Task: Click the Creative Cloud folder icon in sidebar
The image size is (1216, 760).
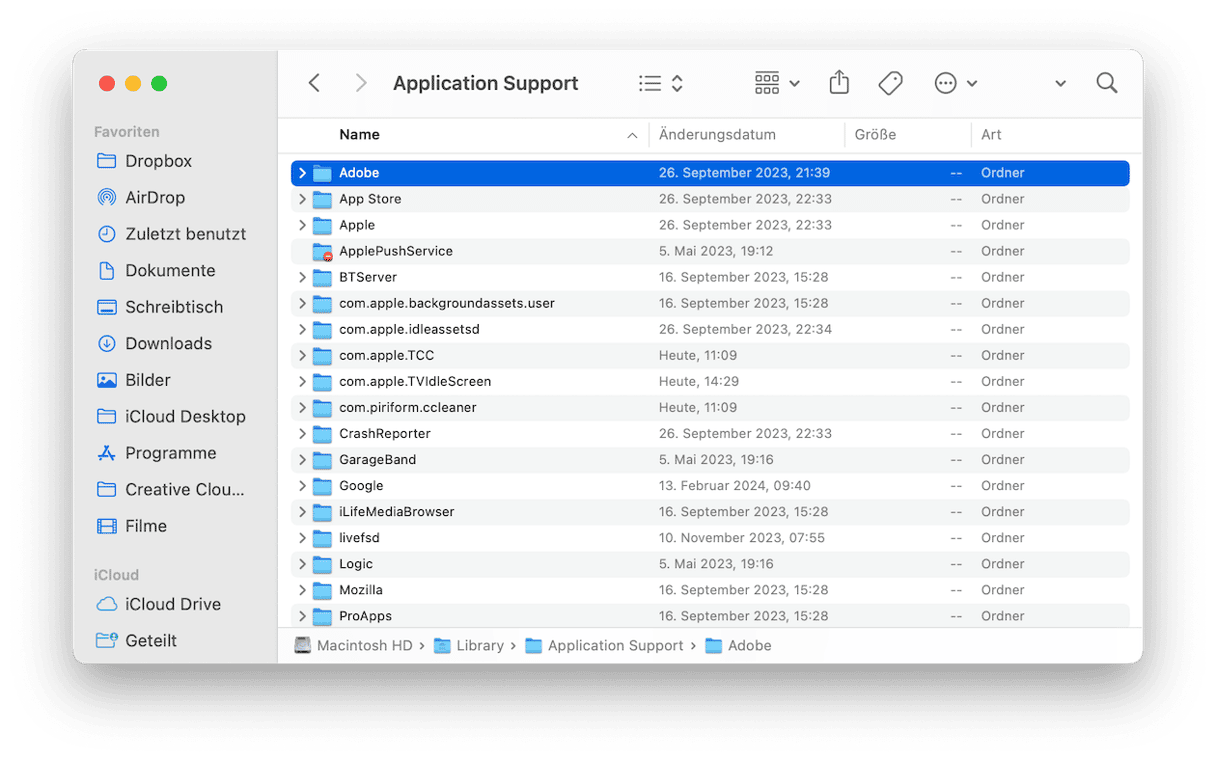Action: click(x=106, y=490)
